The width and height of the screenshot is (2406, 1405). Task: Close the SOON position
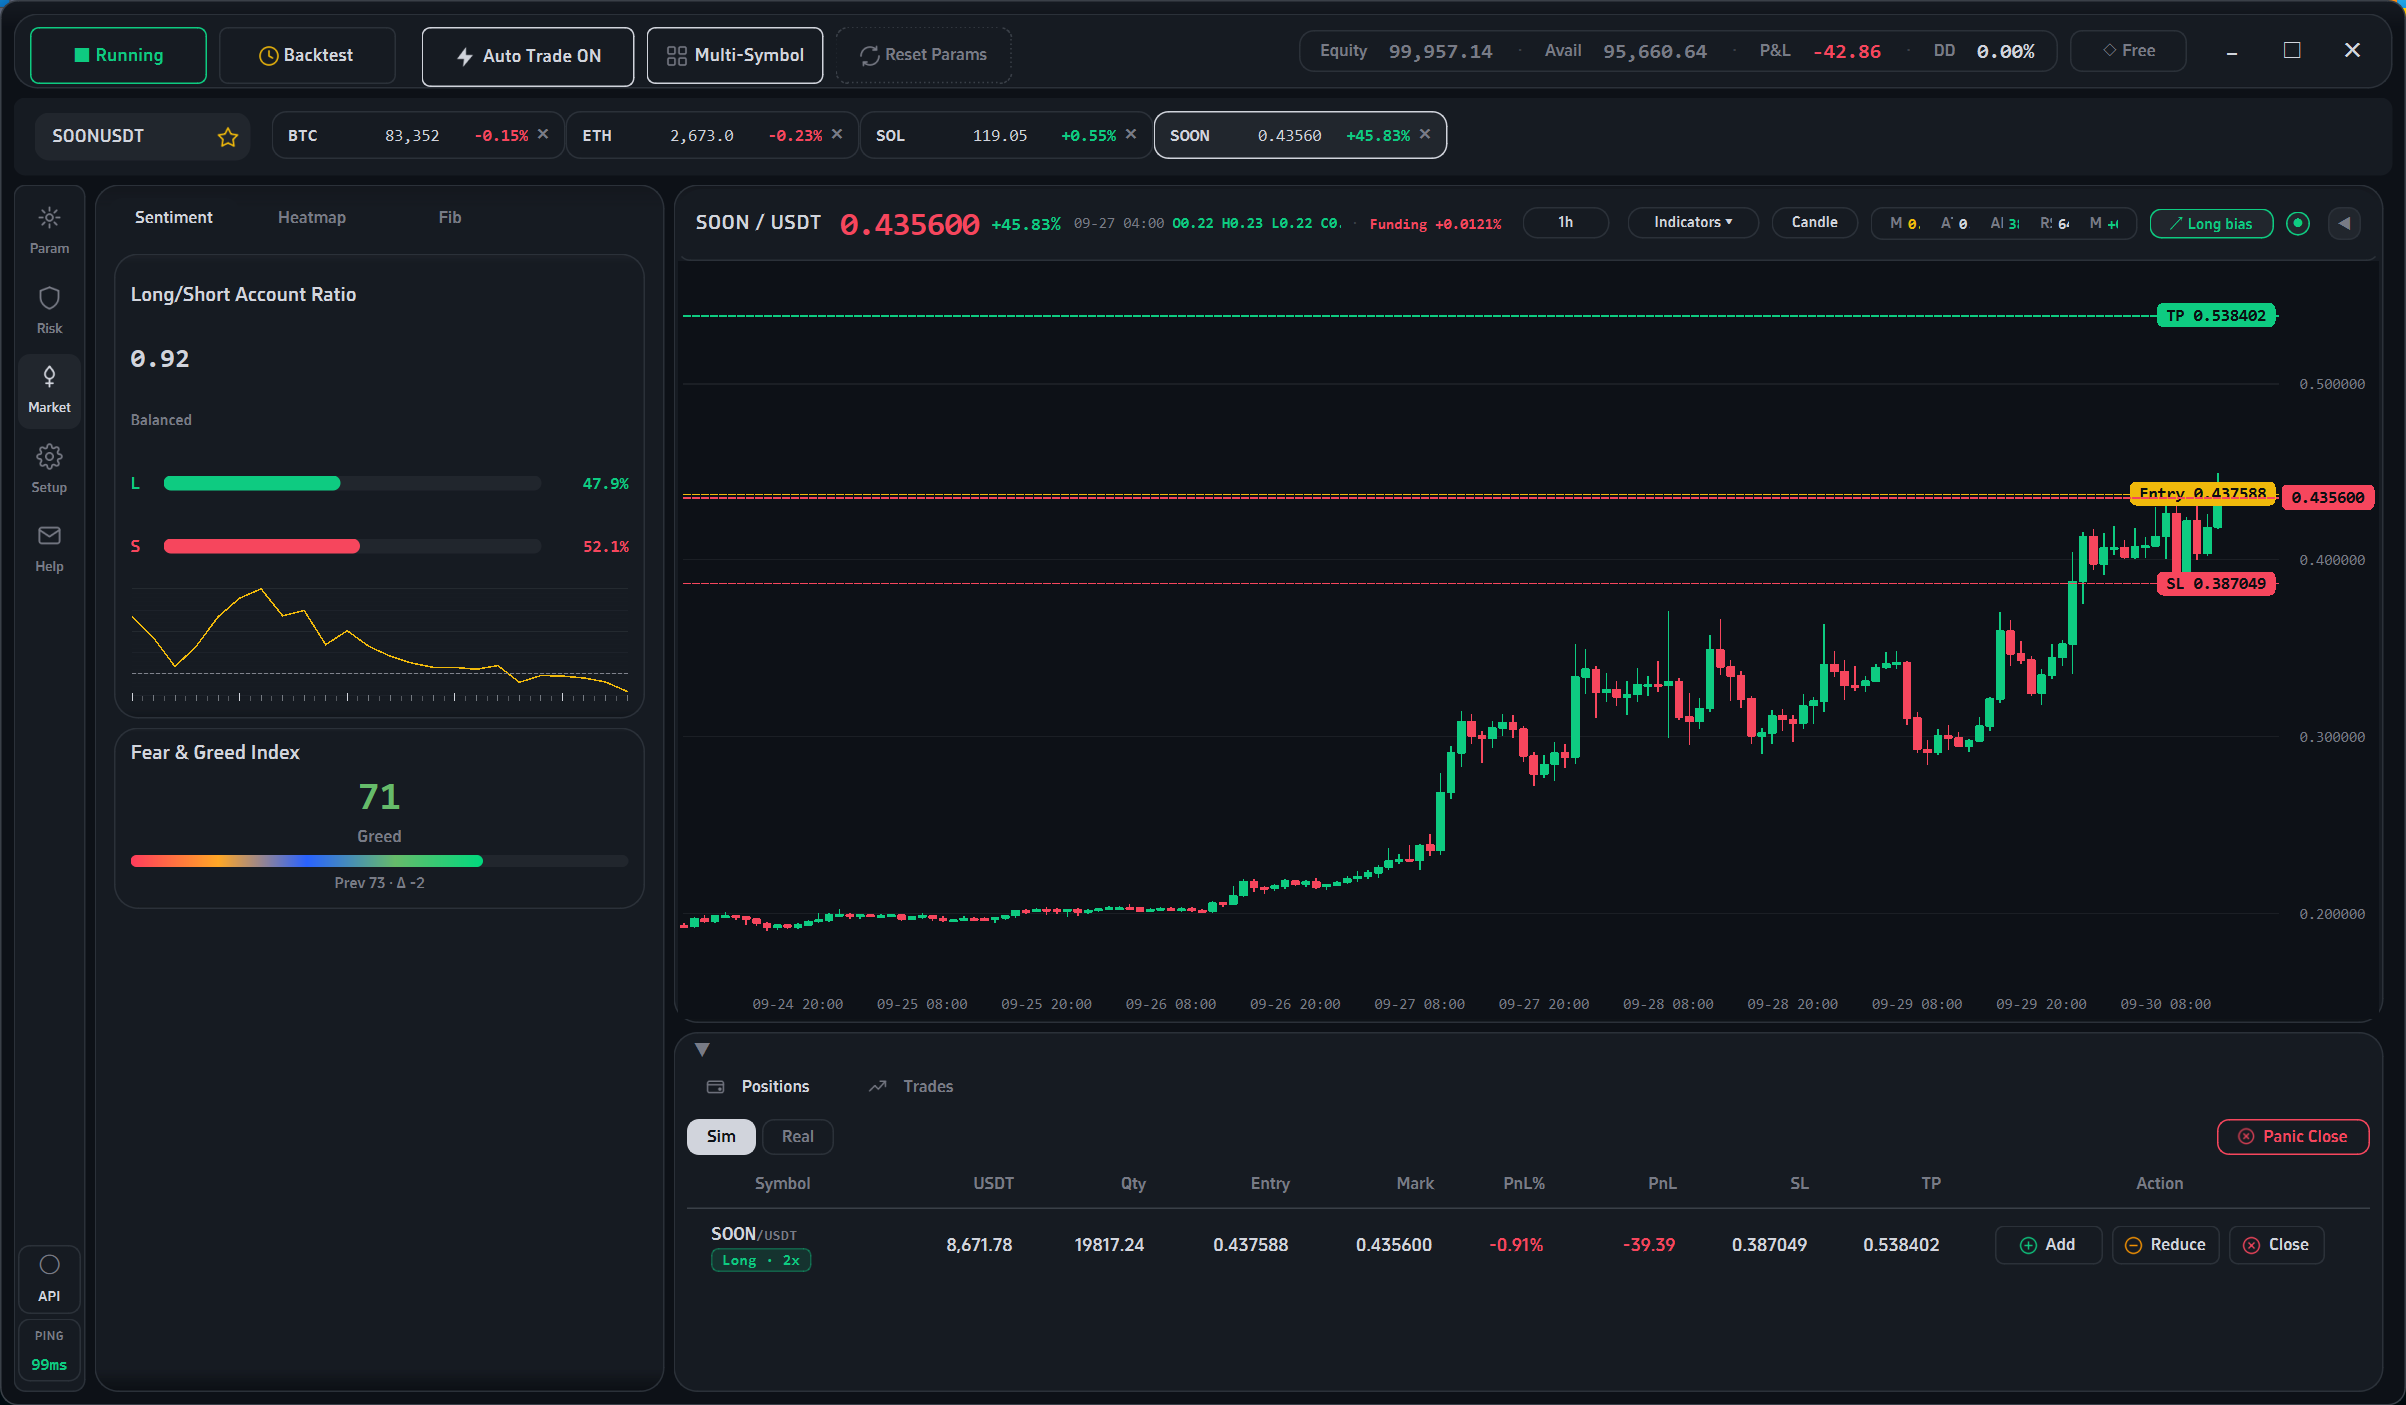click(2276, 1244)
